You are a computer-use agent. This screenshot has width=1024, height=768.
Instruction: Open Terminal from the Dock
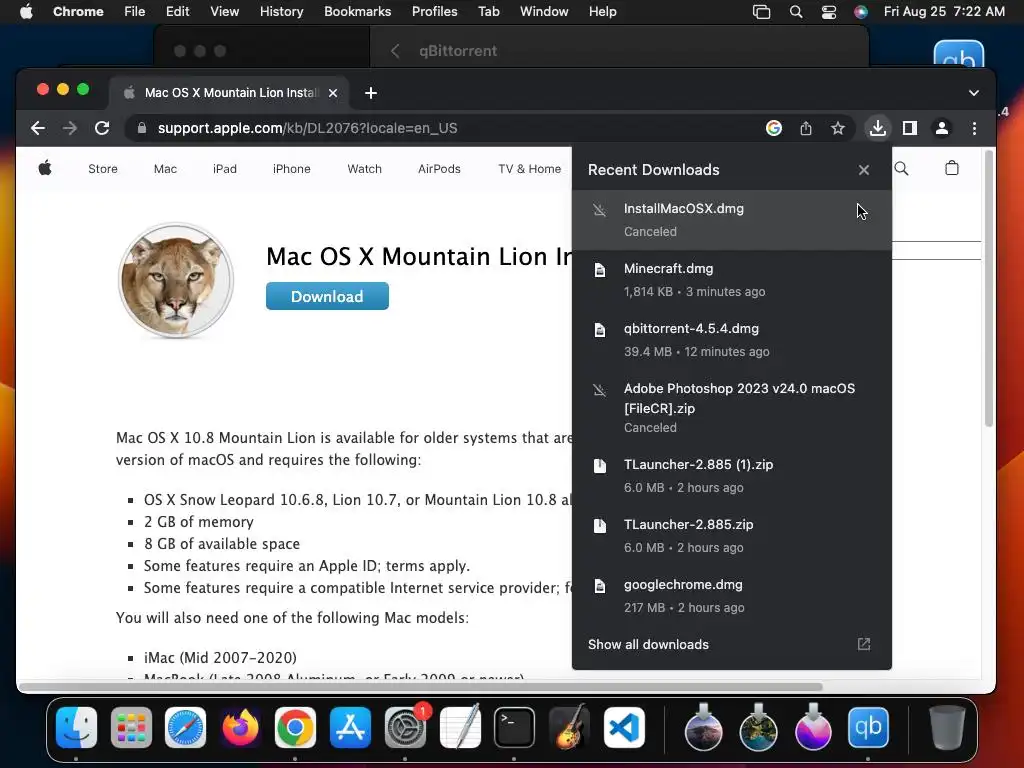pos(515,727)
